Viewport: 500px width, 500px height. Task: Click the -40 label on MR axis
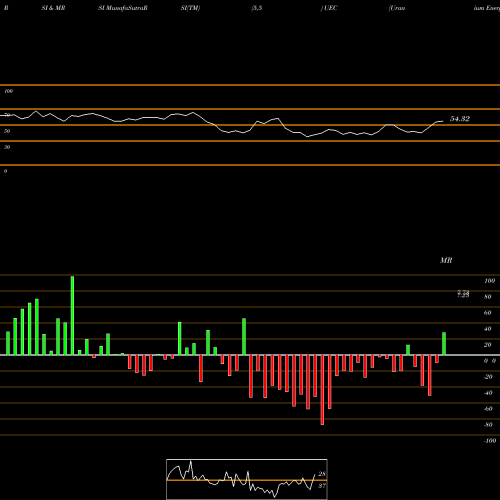(488, 393)
